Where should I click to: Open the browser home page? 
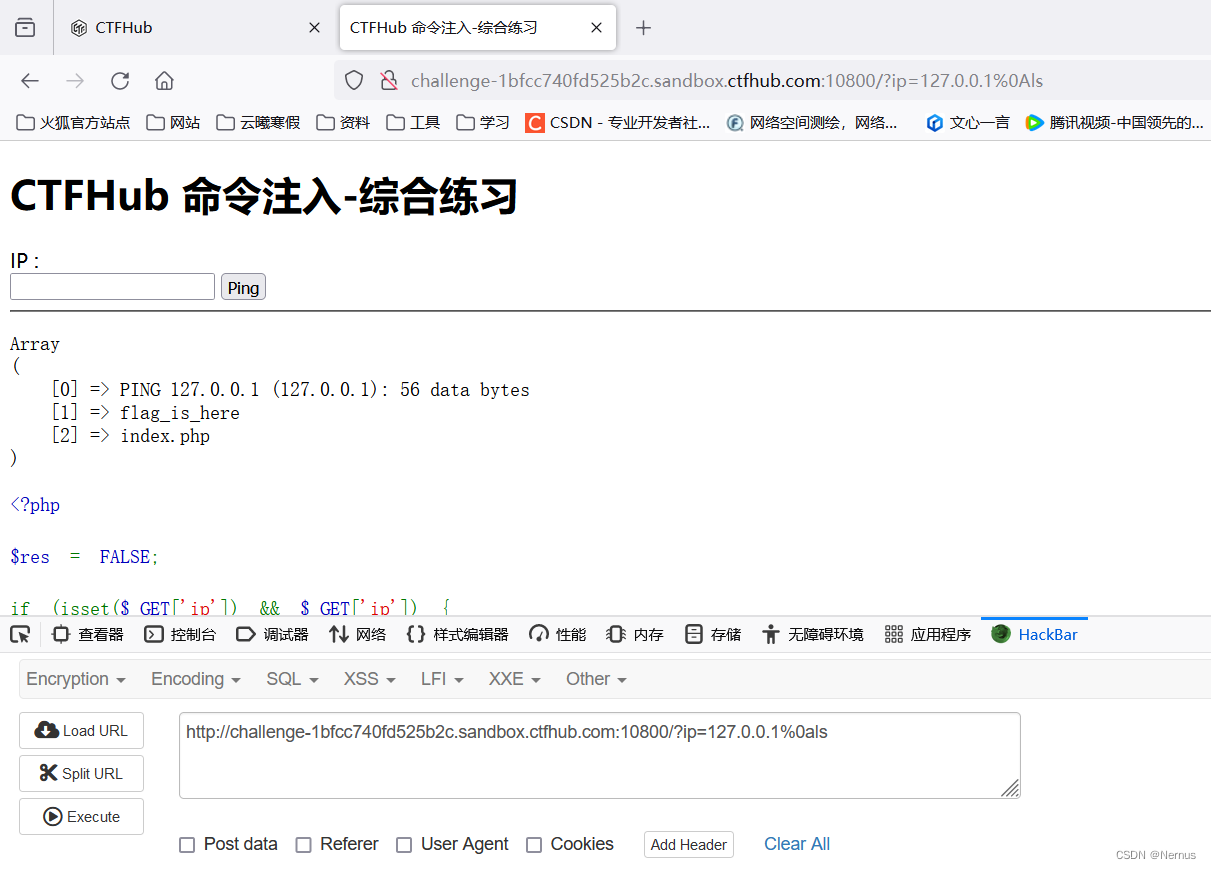pyautogui.click(x=164, y=81)
